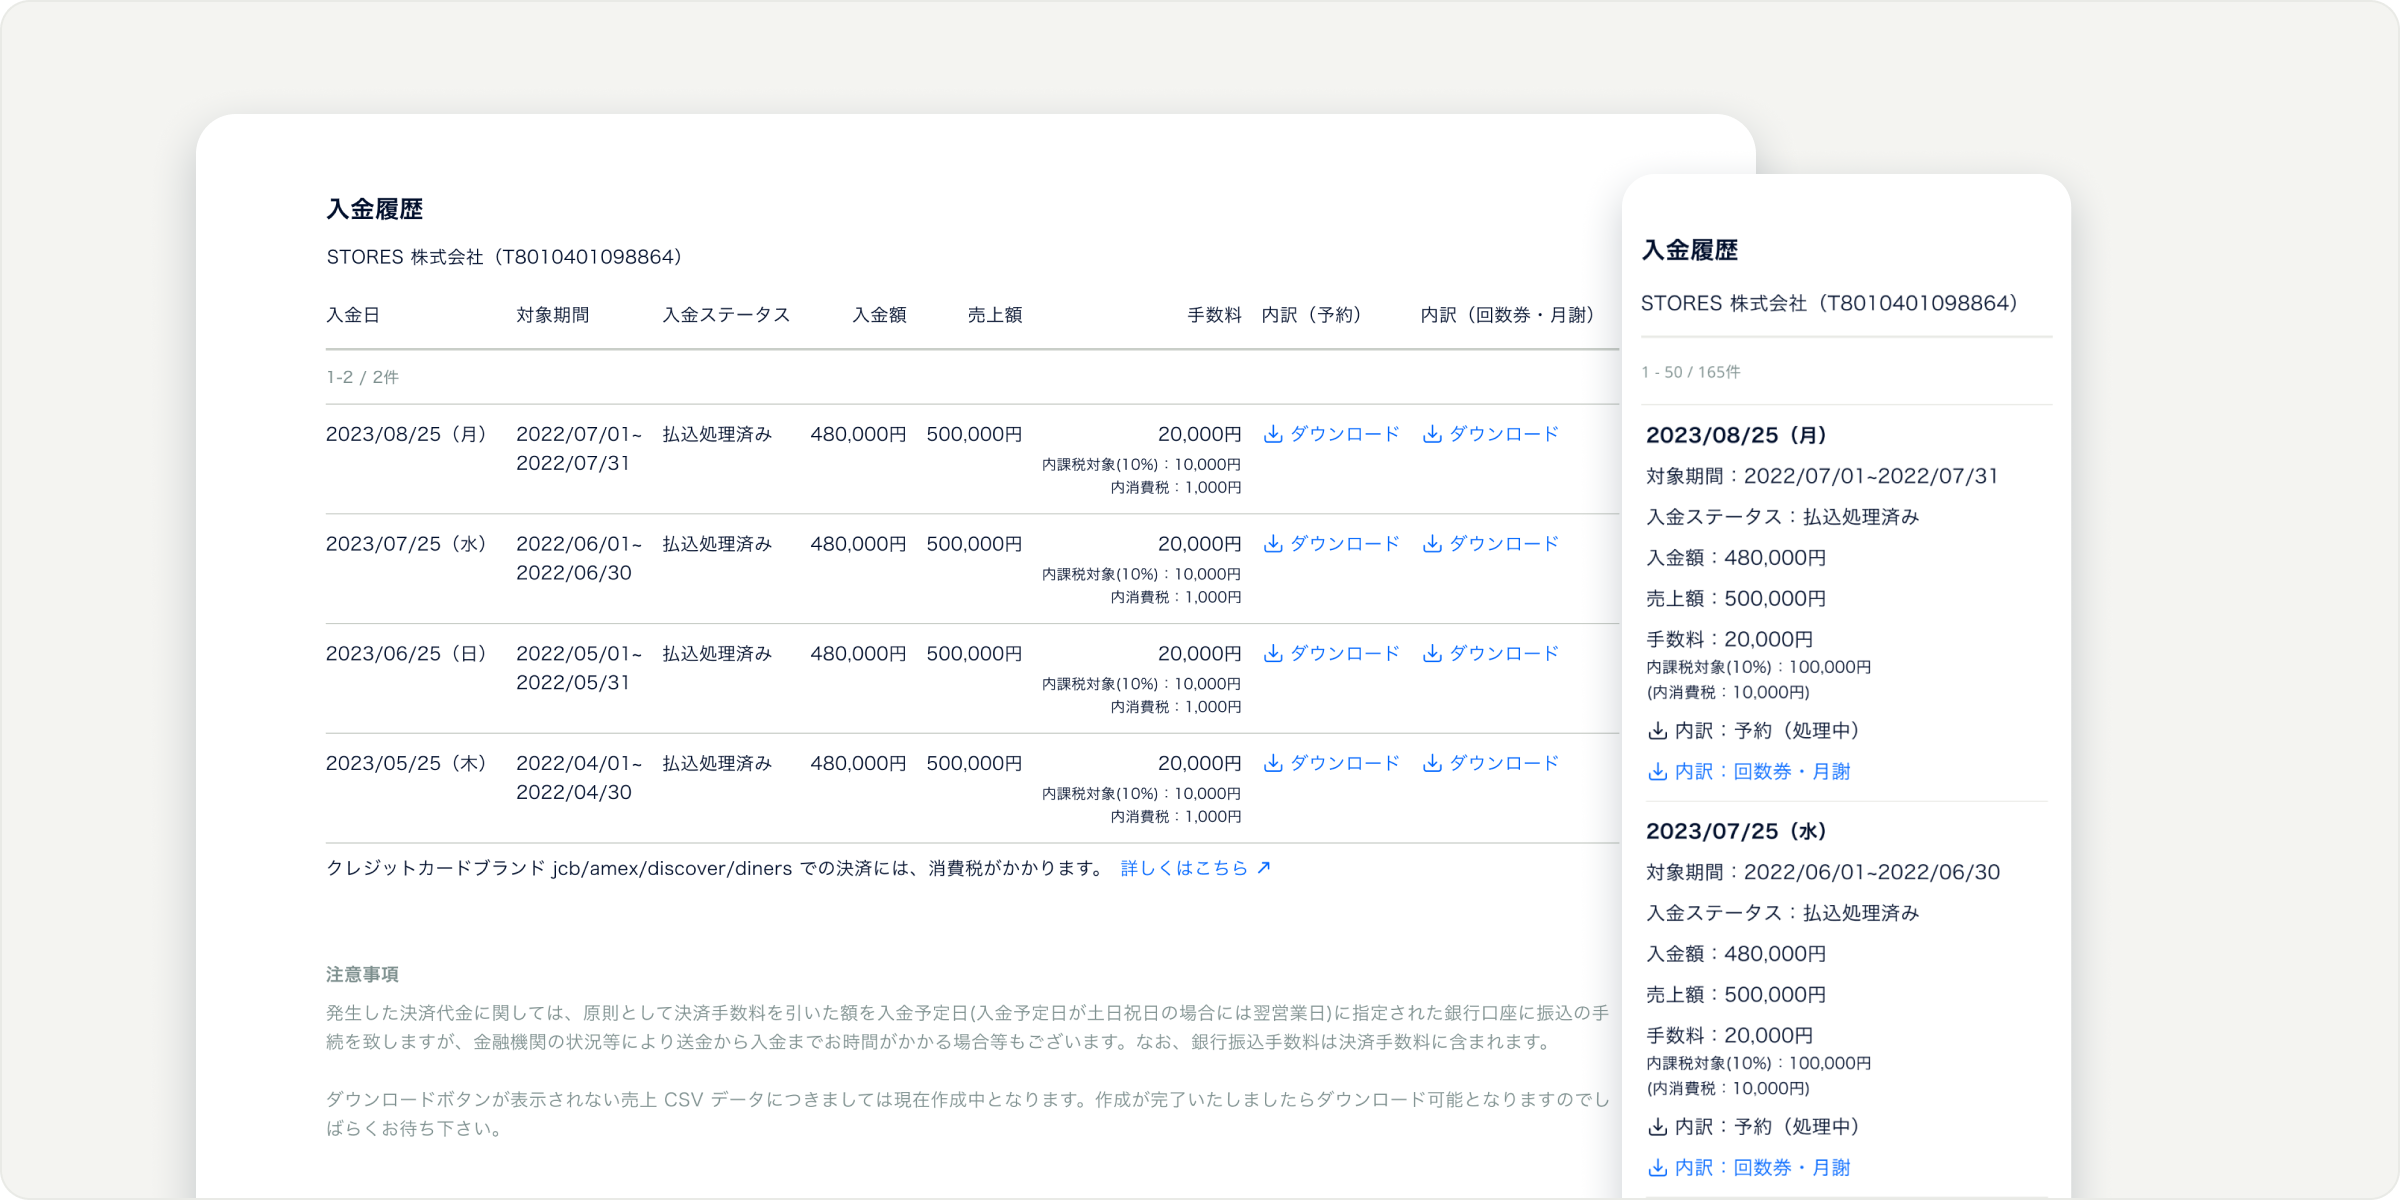Download 予約 breakdown text link for 2023/08/25
The width and height of the screenshot is (2400, 1200).
pyautogui.click(x=1344, y=434)
